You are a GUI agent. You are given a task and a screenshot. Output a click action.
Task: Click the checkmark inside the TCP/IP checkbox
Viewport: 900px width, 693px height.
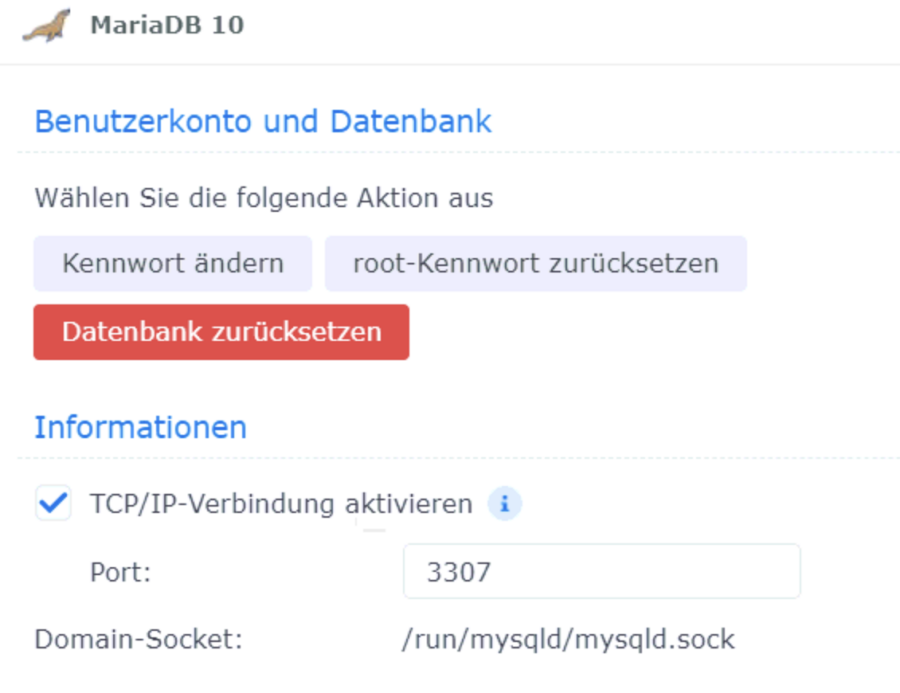click(52, 504)
